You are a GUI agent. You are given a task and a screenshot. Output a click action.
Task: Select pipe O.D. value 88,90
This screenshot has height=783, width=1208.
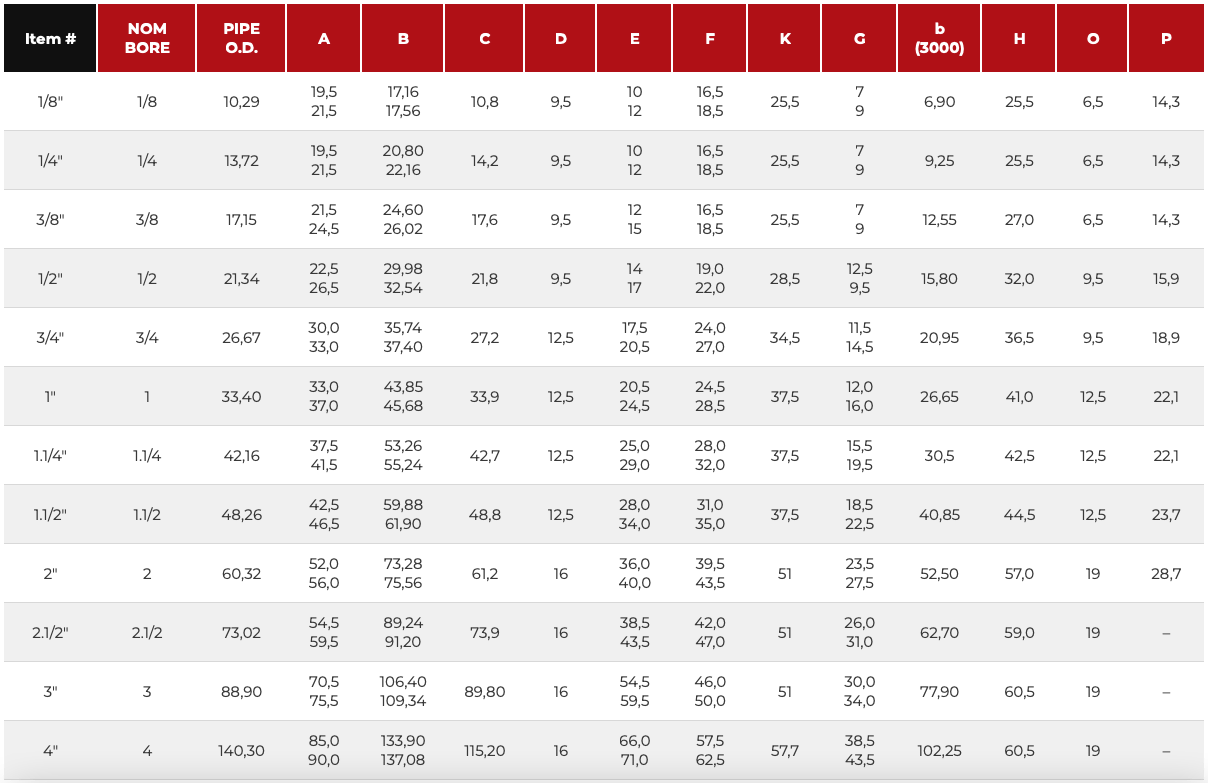coord(241,692)
